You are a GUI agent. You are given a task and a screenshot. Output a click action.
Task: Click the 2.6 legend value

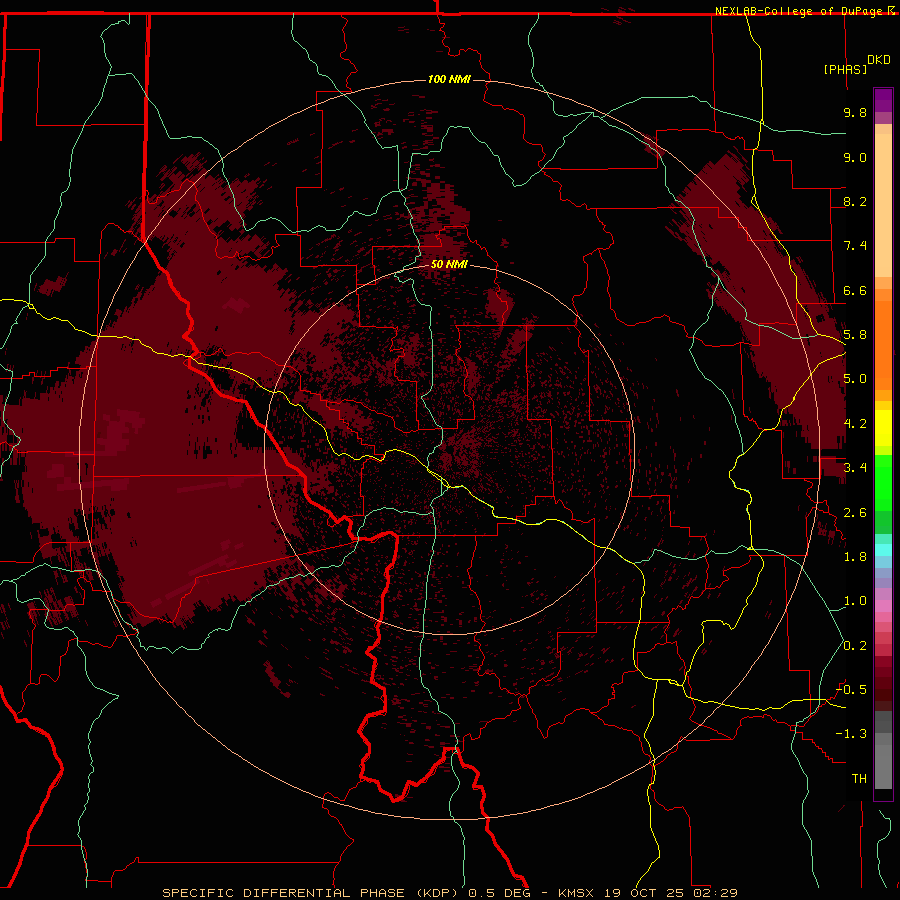pos(855,513)
